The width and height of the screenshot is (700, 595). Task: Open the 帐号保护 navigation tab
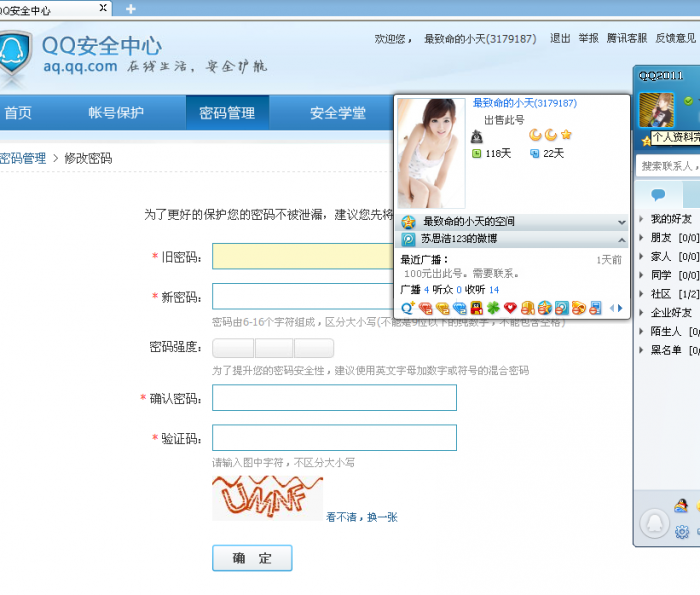coord(116,113)
